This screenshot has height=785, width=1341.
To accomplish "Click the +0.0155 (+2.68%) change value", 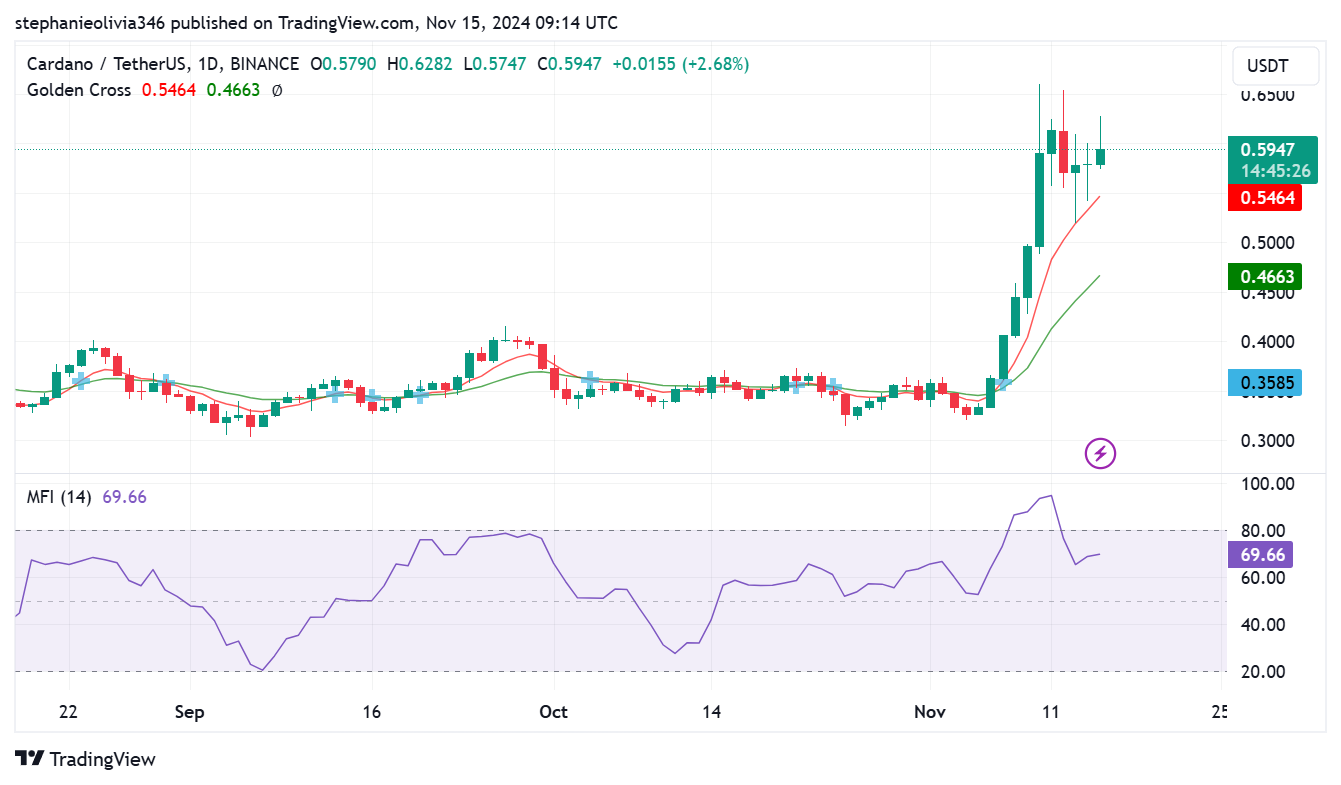I will [x=680, y=64].
